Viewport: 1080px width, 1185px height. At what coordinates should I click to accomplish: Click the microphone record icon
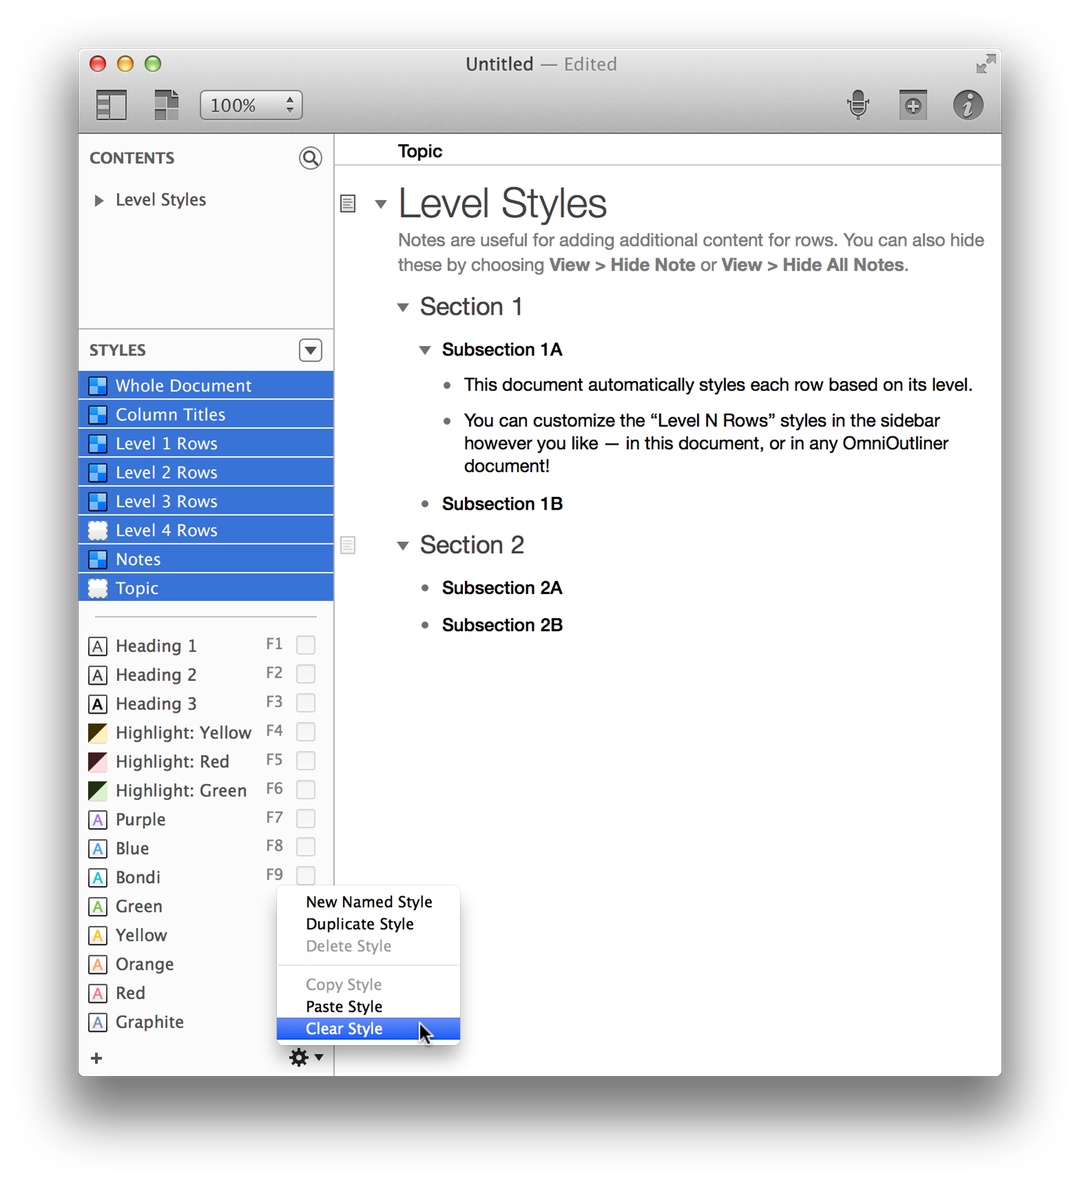click(858, 104)
